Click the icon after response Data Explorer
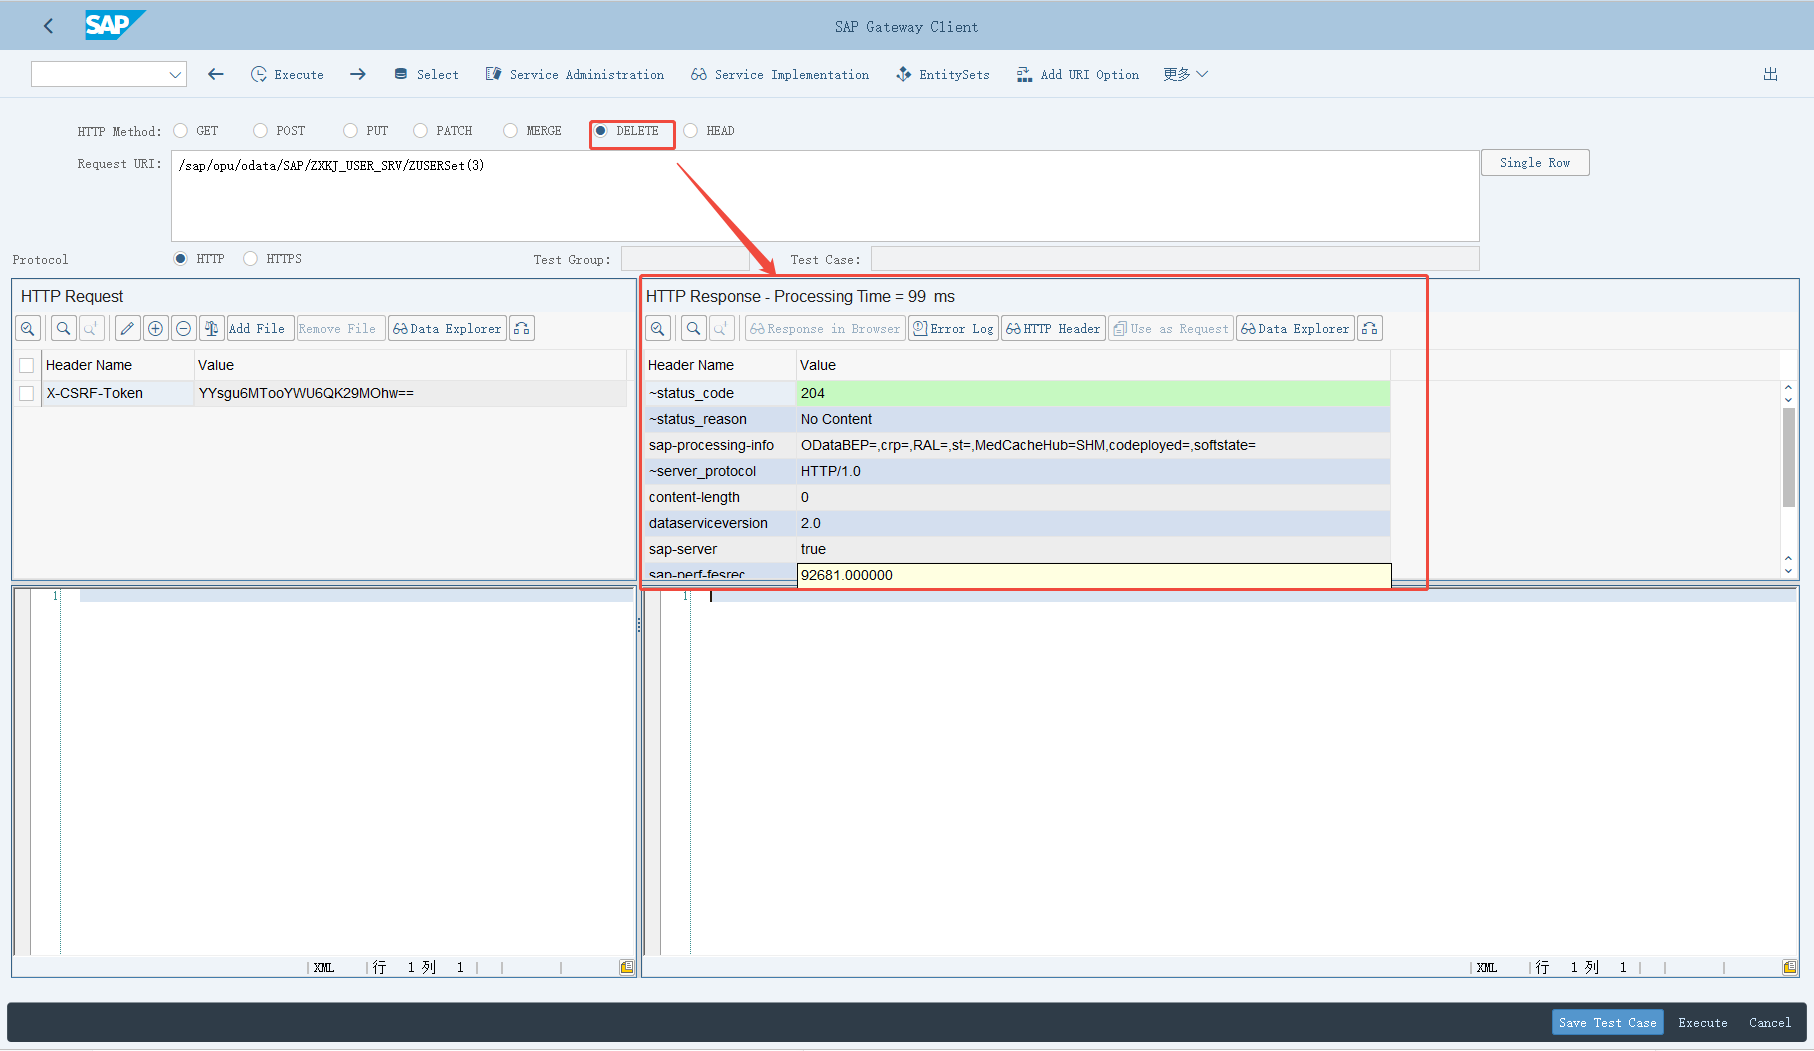1814x1051 pixels. 1370,328
